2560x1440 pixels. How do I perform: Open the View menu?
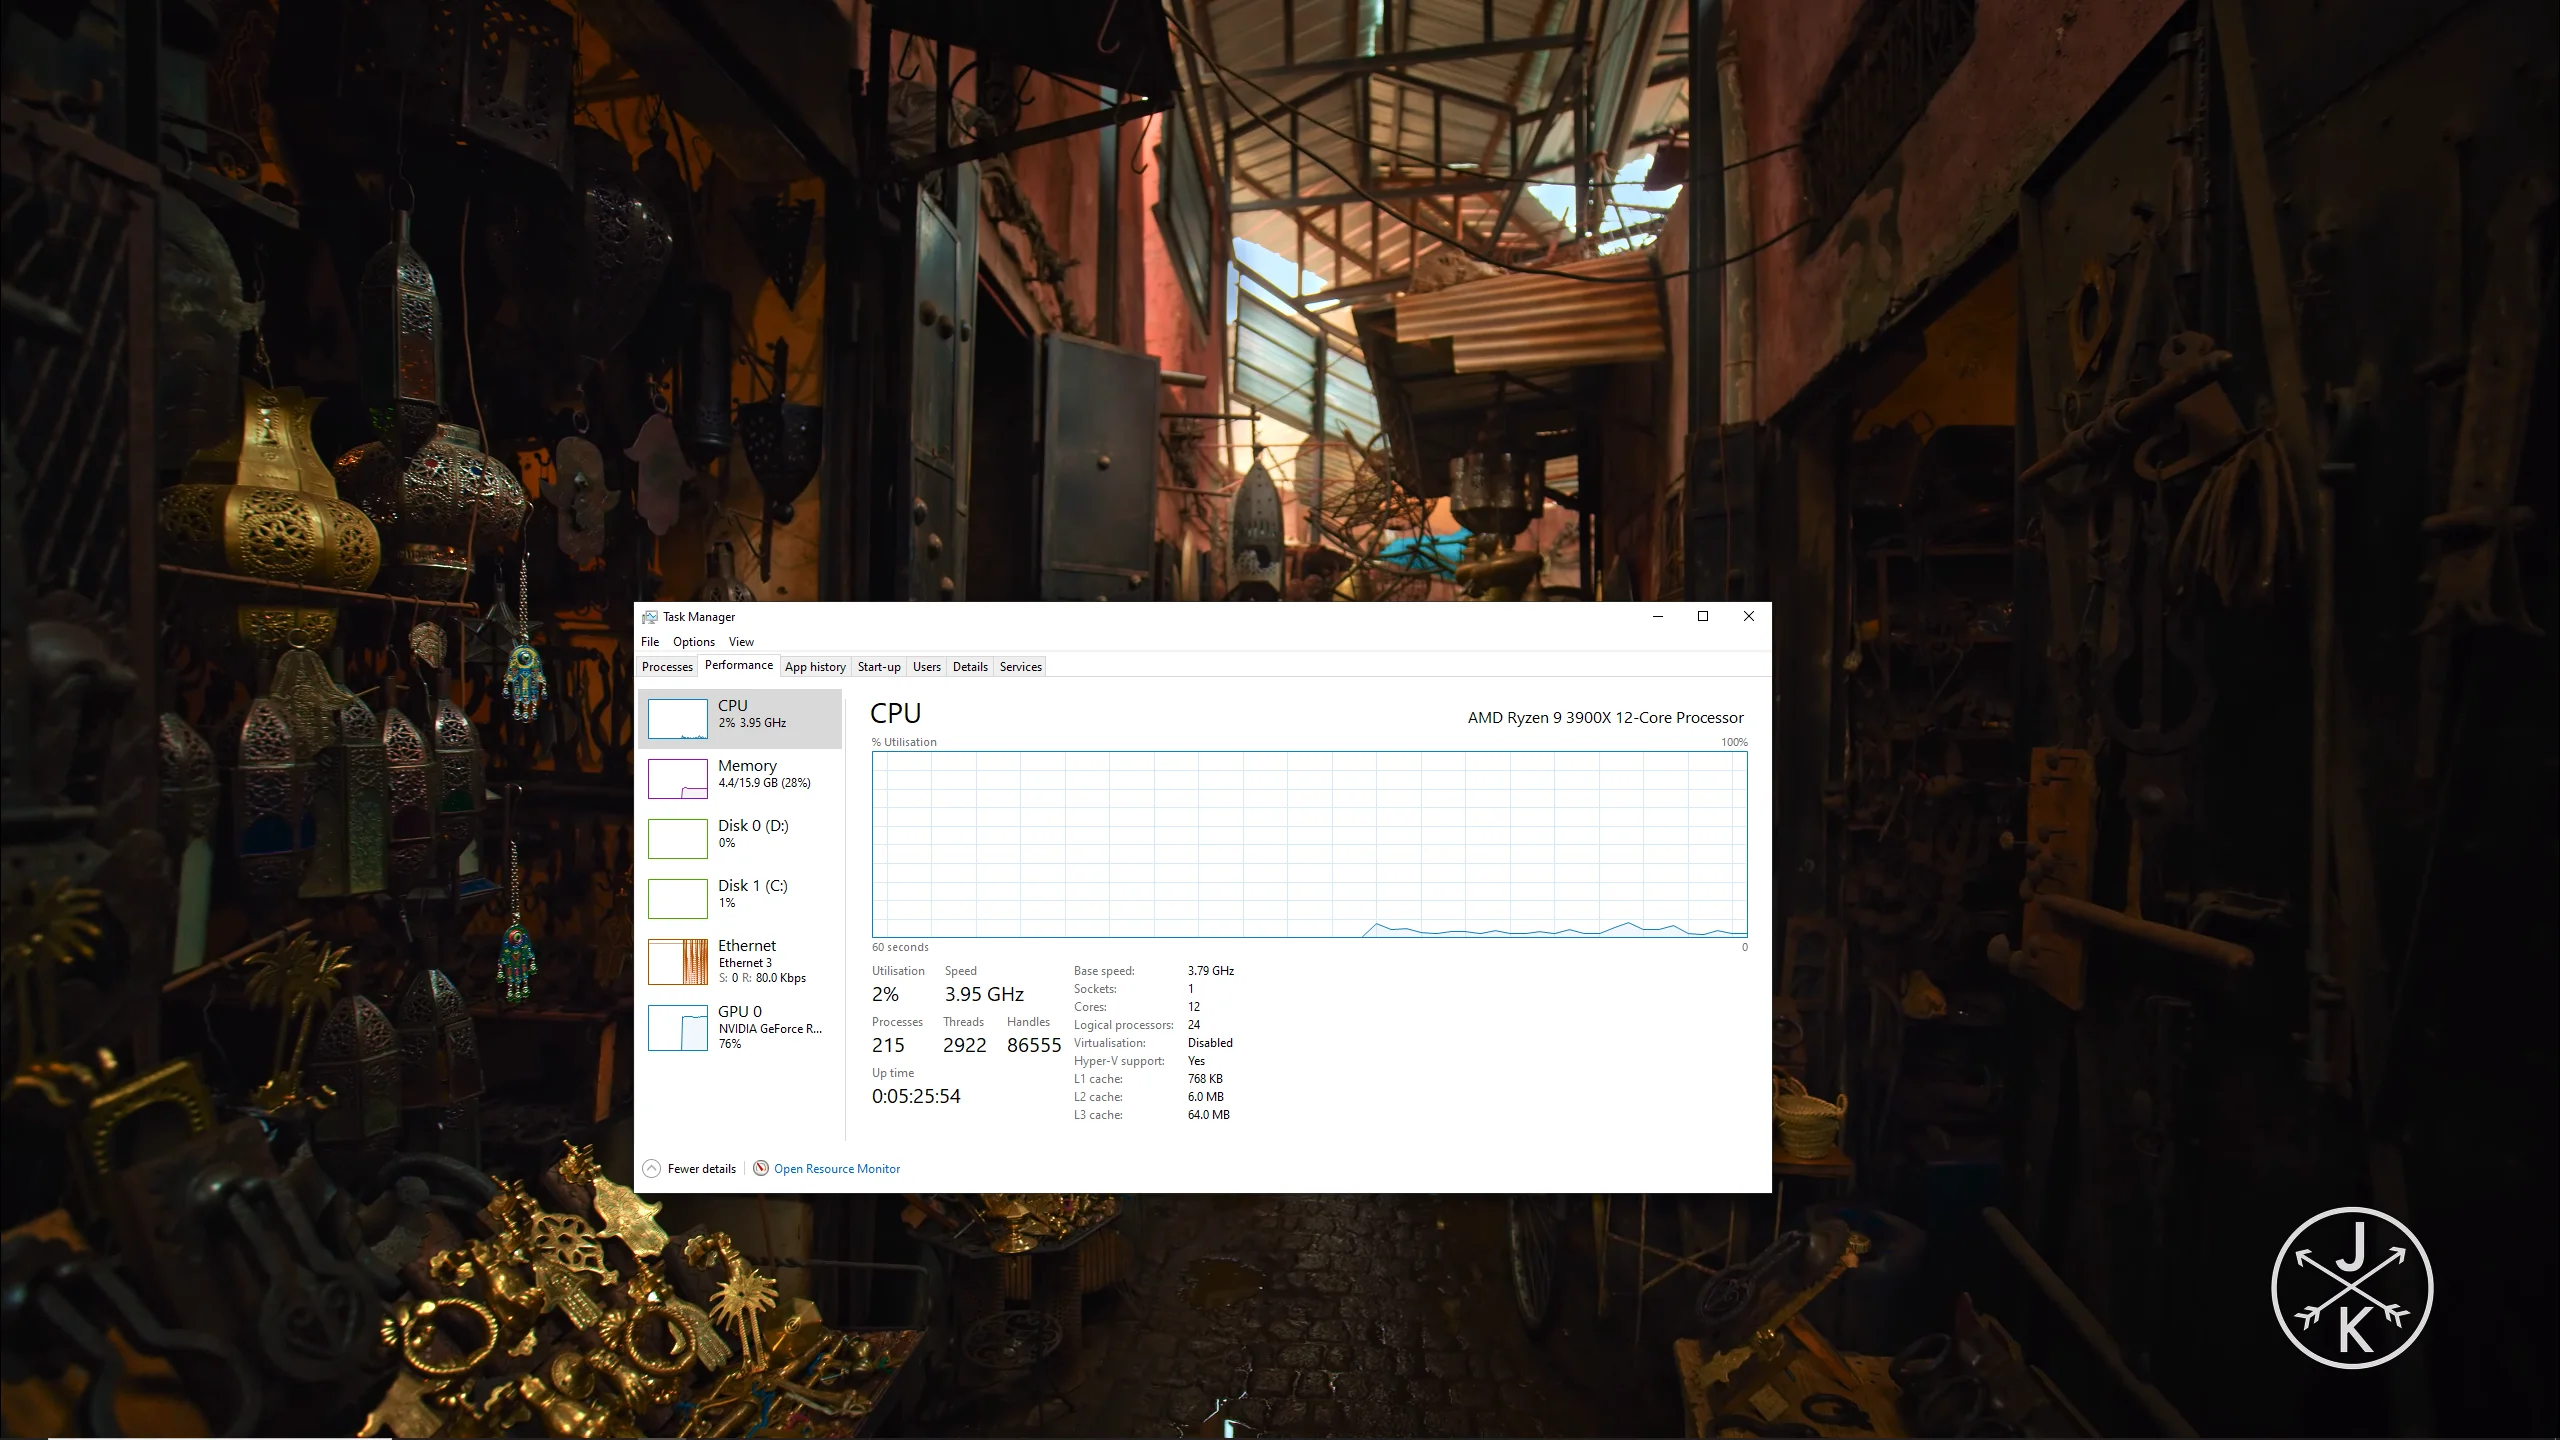click(741, 642)
